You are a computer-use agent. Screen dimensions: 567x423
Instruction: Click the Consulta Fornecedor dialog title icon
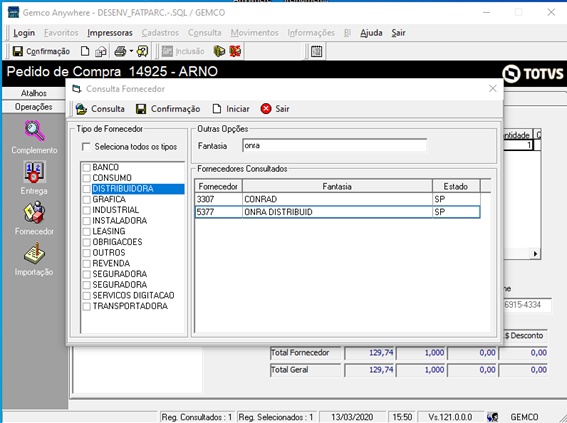(76, 89)
